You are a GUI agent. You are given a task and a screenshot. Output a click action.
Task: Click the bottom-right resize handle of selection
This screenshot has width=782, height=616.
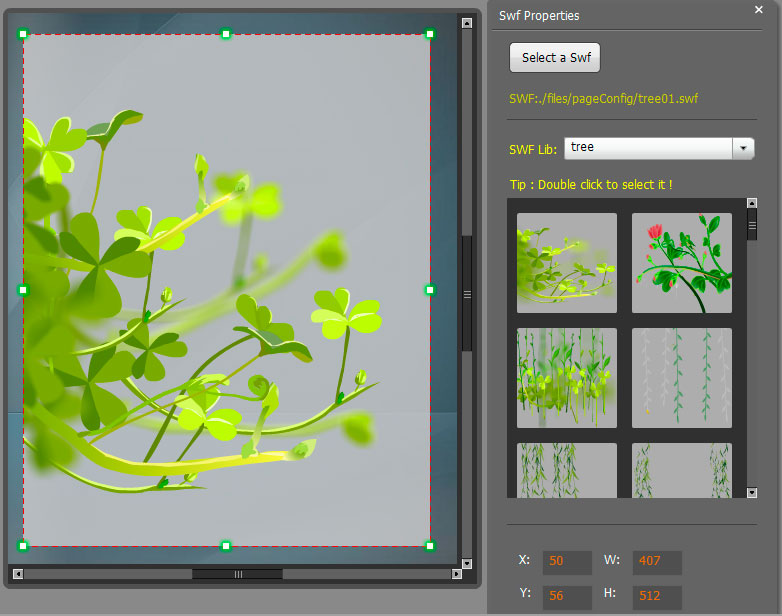pos(430,546)
